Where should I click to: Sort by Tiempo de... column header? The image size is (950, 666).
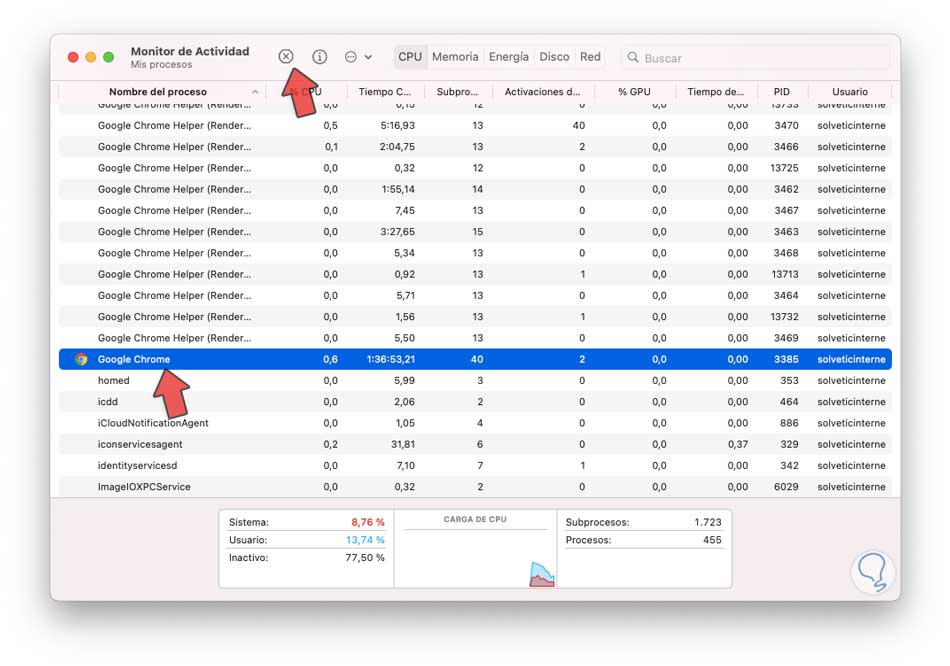coord(715,92)
